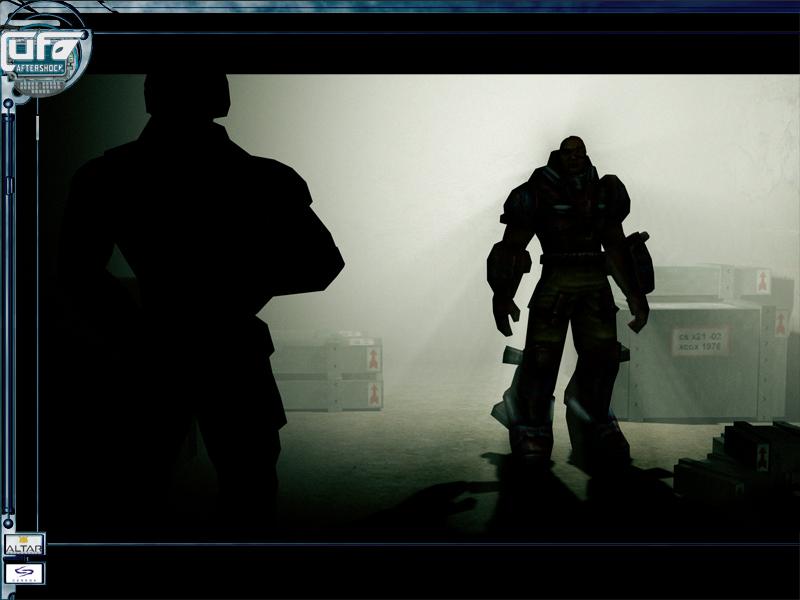Click the publisher logo below ALTAR
Image resolution: width=800 pixels, height=600 pixels.
coord(24,574)
